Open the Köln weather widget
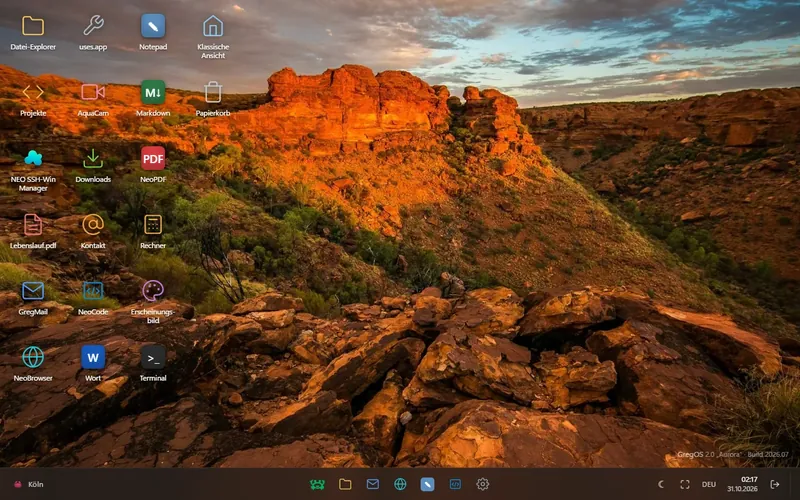Image resolution: width=800 pixels, height=500 pixels. [x=29, y=484]
